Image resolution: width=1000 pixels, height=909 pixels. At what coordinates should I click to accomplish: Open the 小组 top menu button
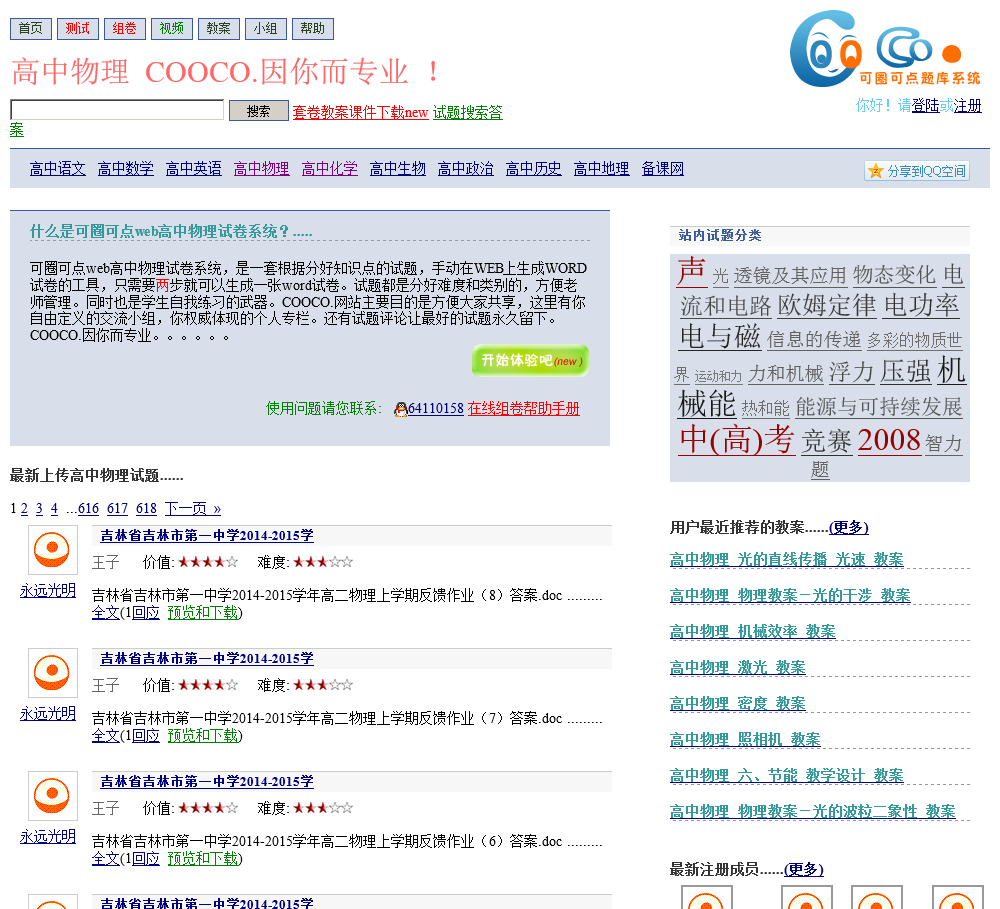(266, 29)
